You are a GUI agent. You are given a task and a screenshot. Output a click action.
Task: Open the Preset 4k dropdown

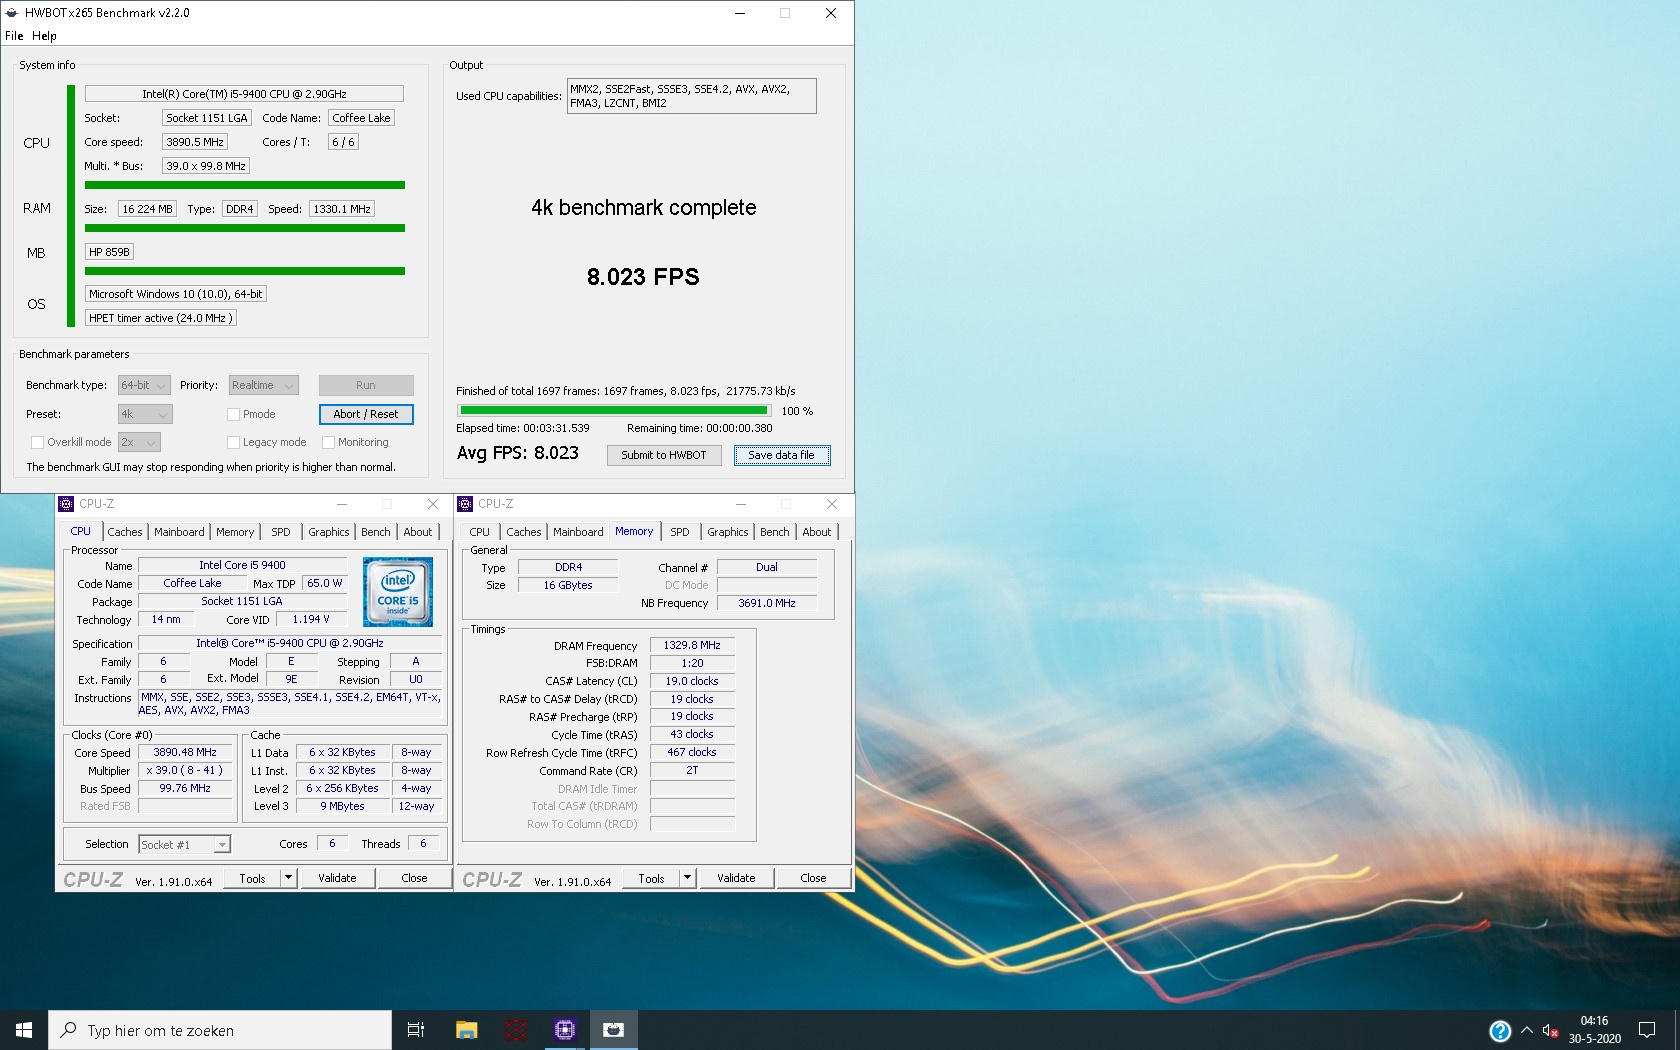click(145, 414)
